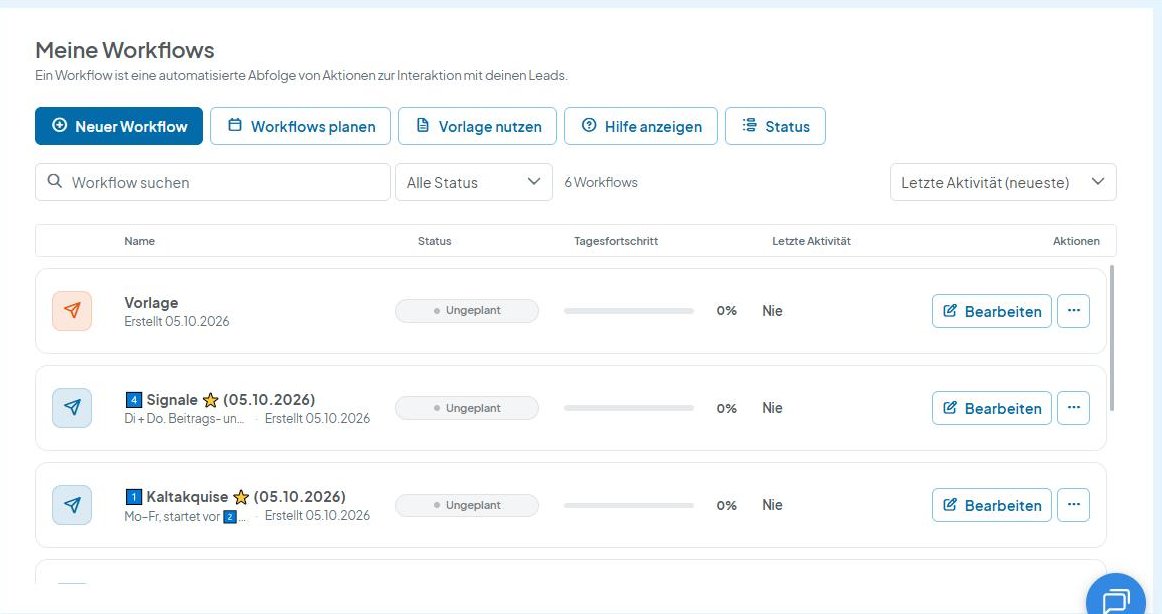1162x614 pixels.
Task: Click the document icon in Vorlage nutzen
Action: (x=422, y=125)
